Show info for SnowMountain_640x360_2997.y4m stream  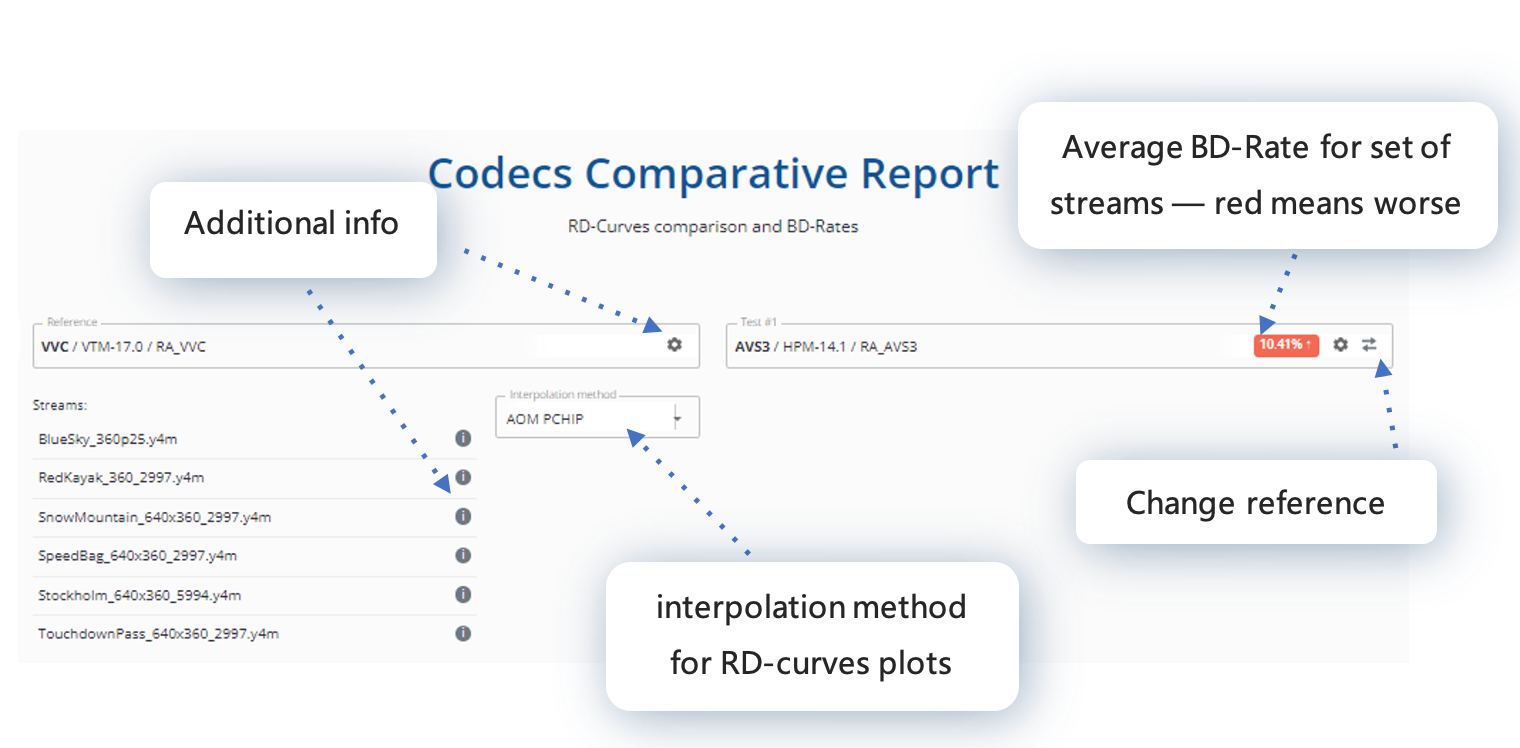(x=463, y=516)
